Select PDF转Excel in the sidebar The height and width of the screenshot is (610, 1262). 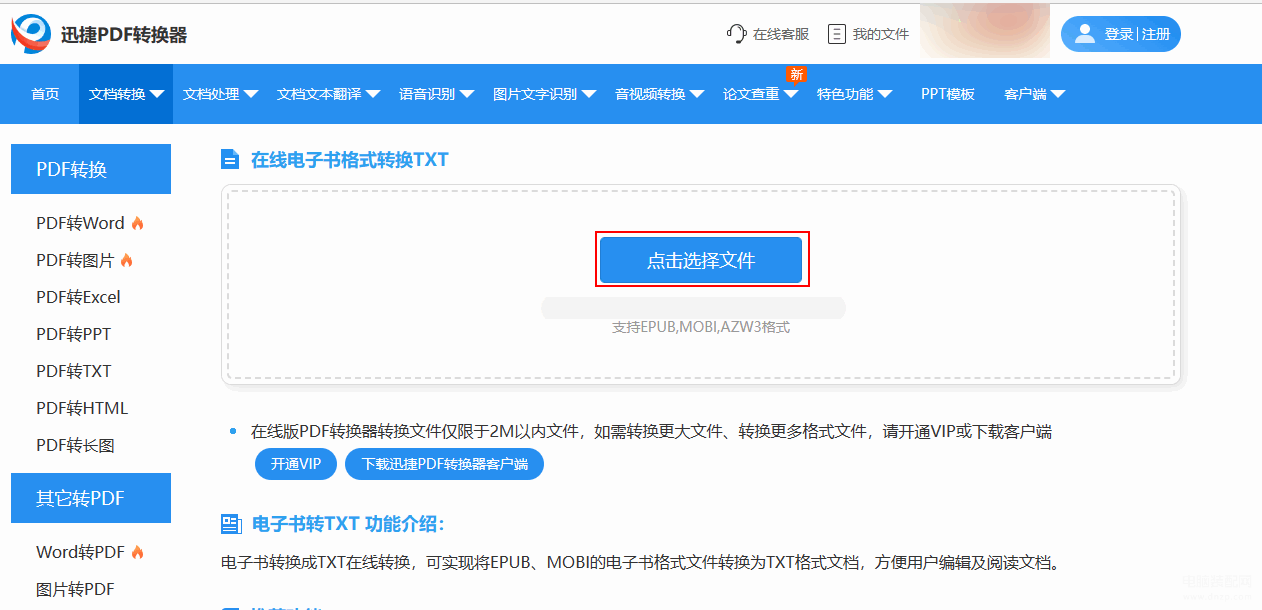click(78, 297)
